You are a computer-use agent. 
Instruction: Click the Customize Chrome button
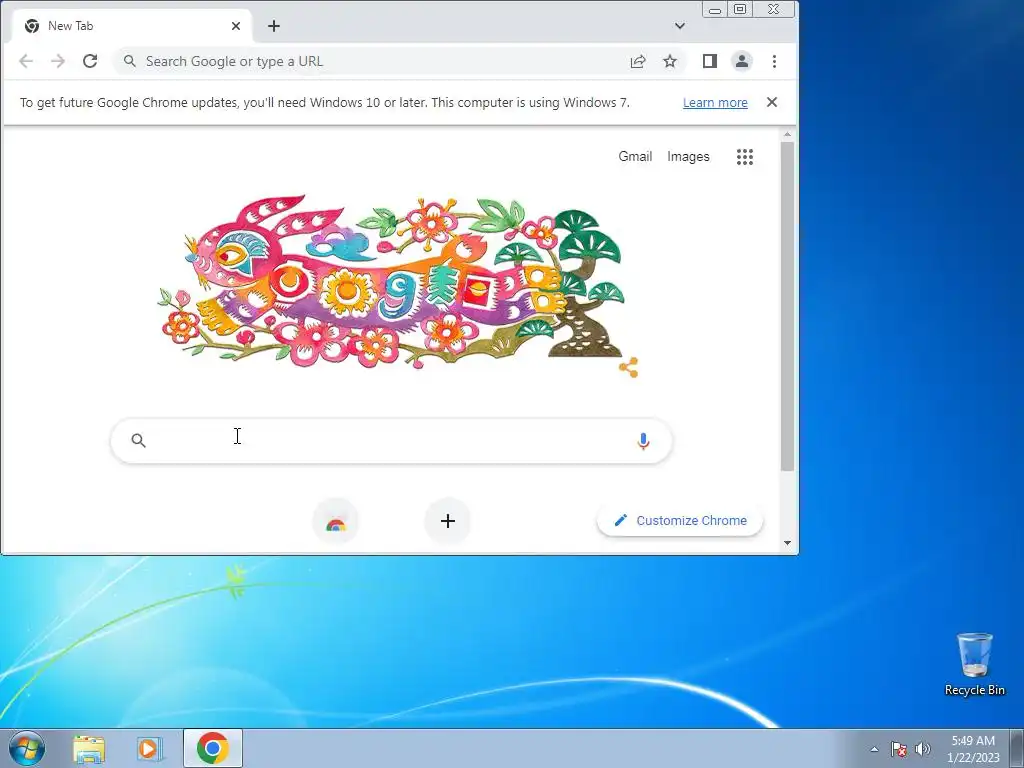(x=680, y=520)
